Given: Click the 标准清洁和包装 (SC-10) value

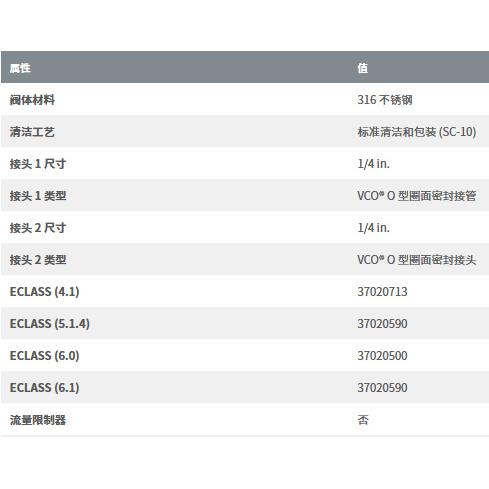Looking at the screenshot, I should [417, 132].
